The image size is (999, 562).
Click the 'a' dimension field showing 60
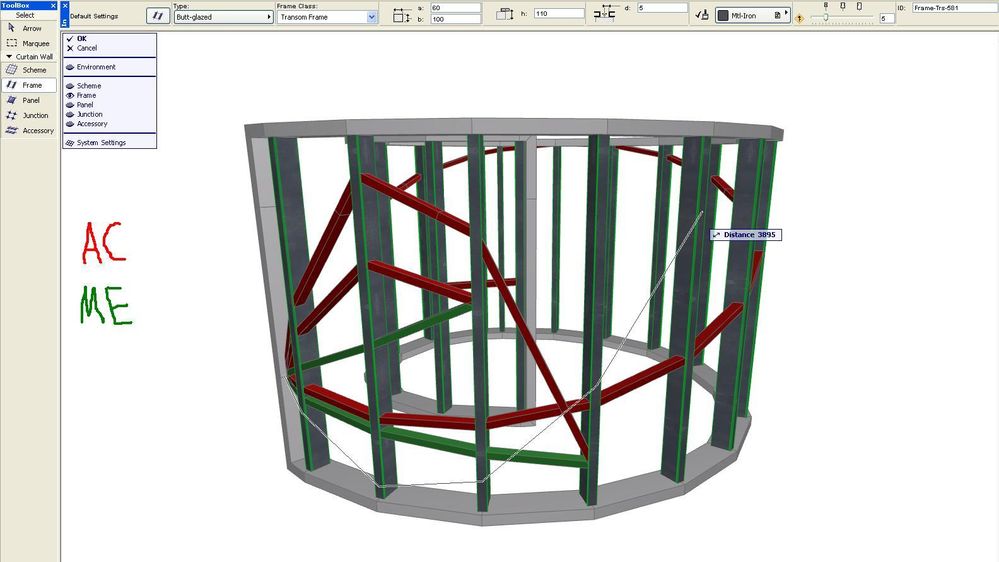[456, 8]
